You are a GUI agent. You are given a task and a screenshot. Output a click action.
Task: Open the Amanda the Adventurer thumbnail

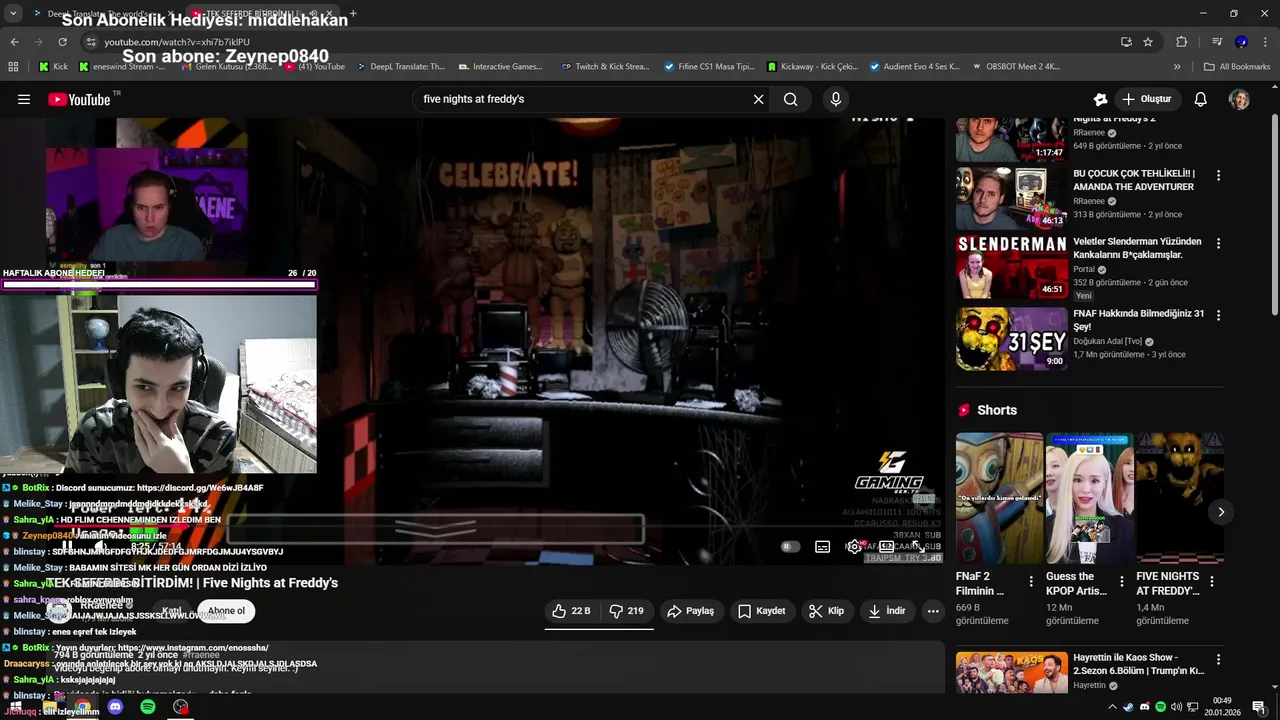click(x=1012, y=198)
